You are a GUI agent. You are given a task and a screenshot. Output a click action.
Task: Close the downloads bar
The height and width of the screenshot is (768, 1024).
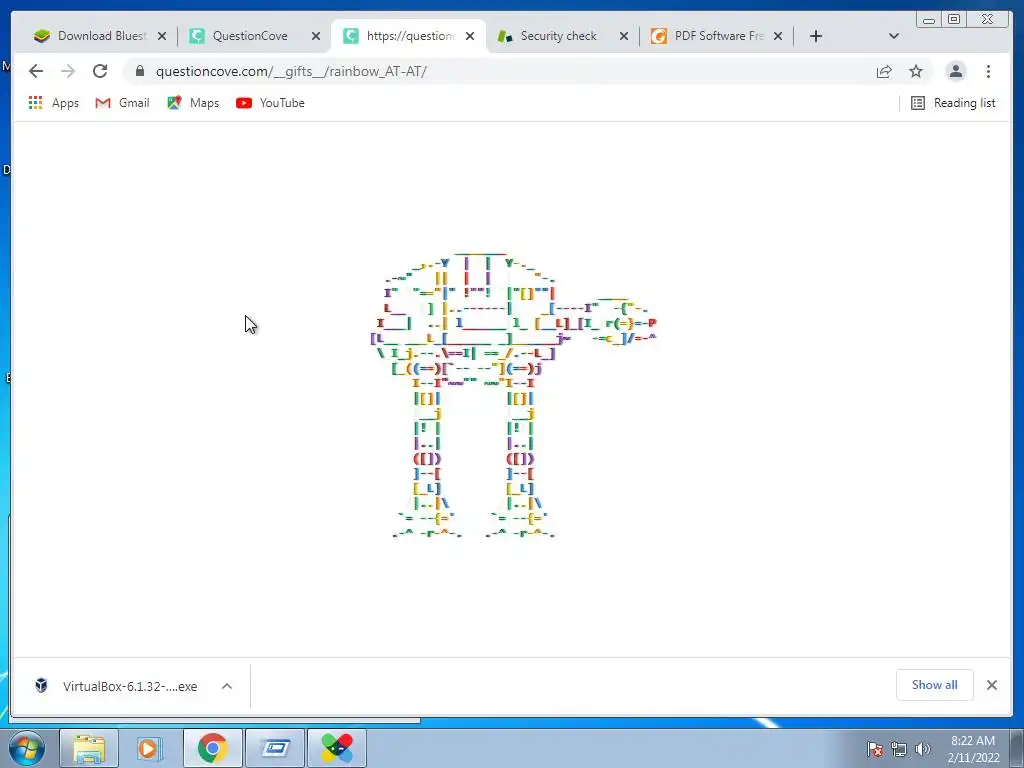[x=992, y=684]
